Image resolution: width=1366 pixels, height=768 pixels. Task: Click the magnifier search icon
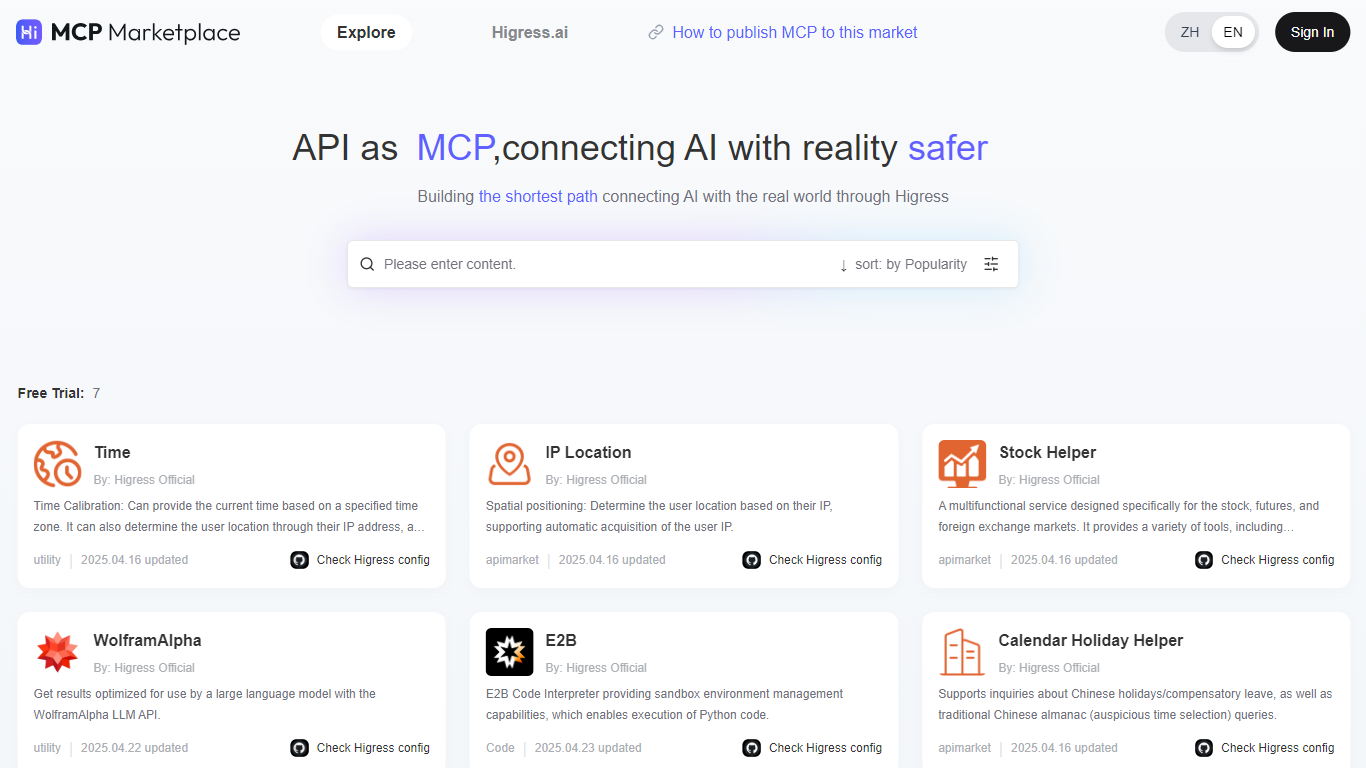pyautogui.click(x=367, y=264)
